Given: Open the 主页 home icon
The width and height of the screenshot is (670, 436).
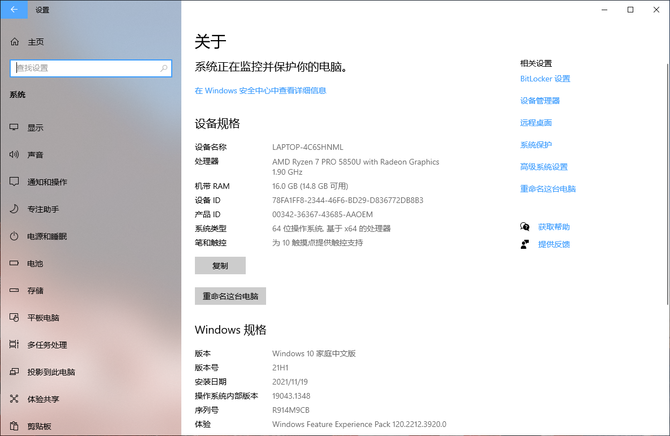Looking at the screenshot, I should click(x=14, y=42).
